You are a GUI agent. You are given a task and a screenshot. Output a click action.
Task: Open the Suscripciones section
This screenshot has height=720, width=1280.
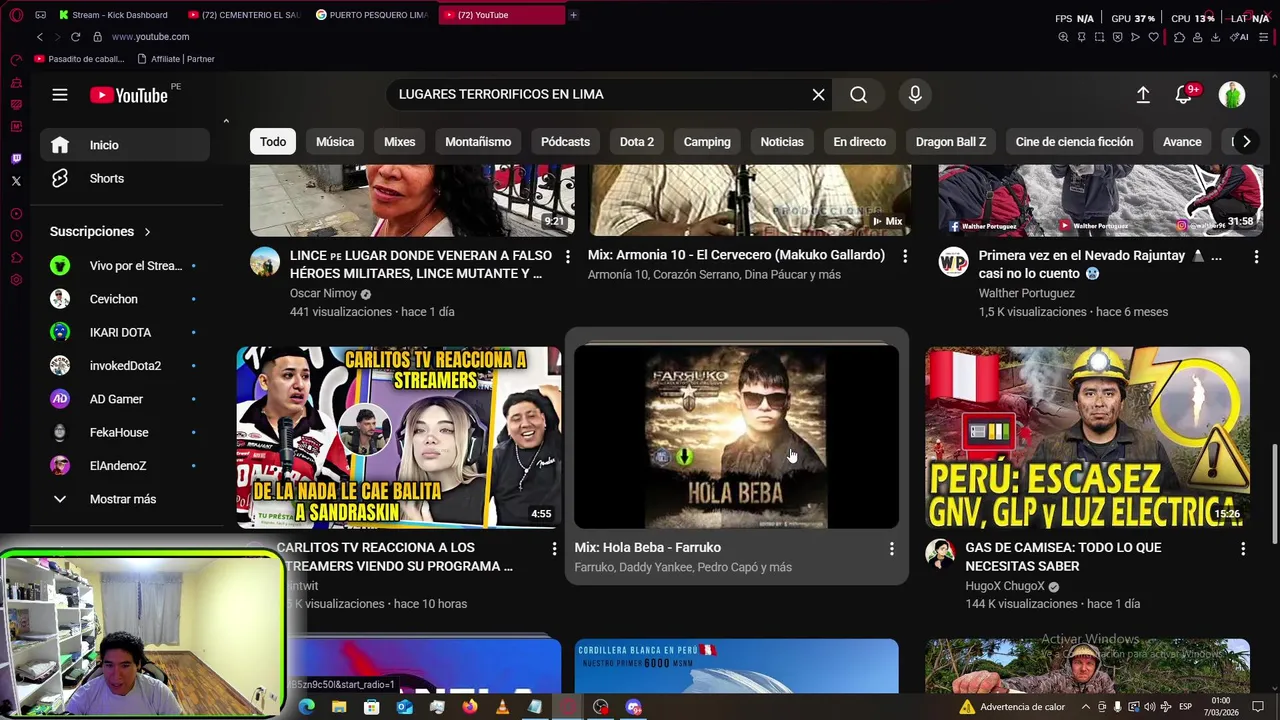(x=100, y=231)
